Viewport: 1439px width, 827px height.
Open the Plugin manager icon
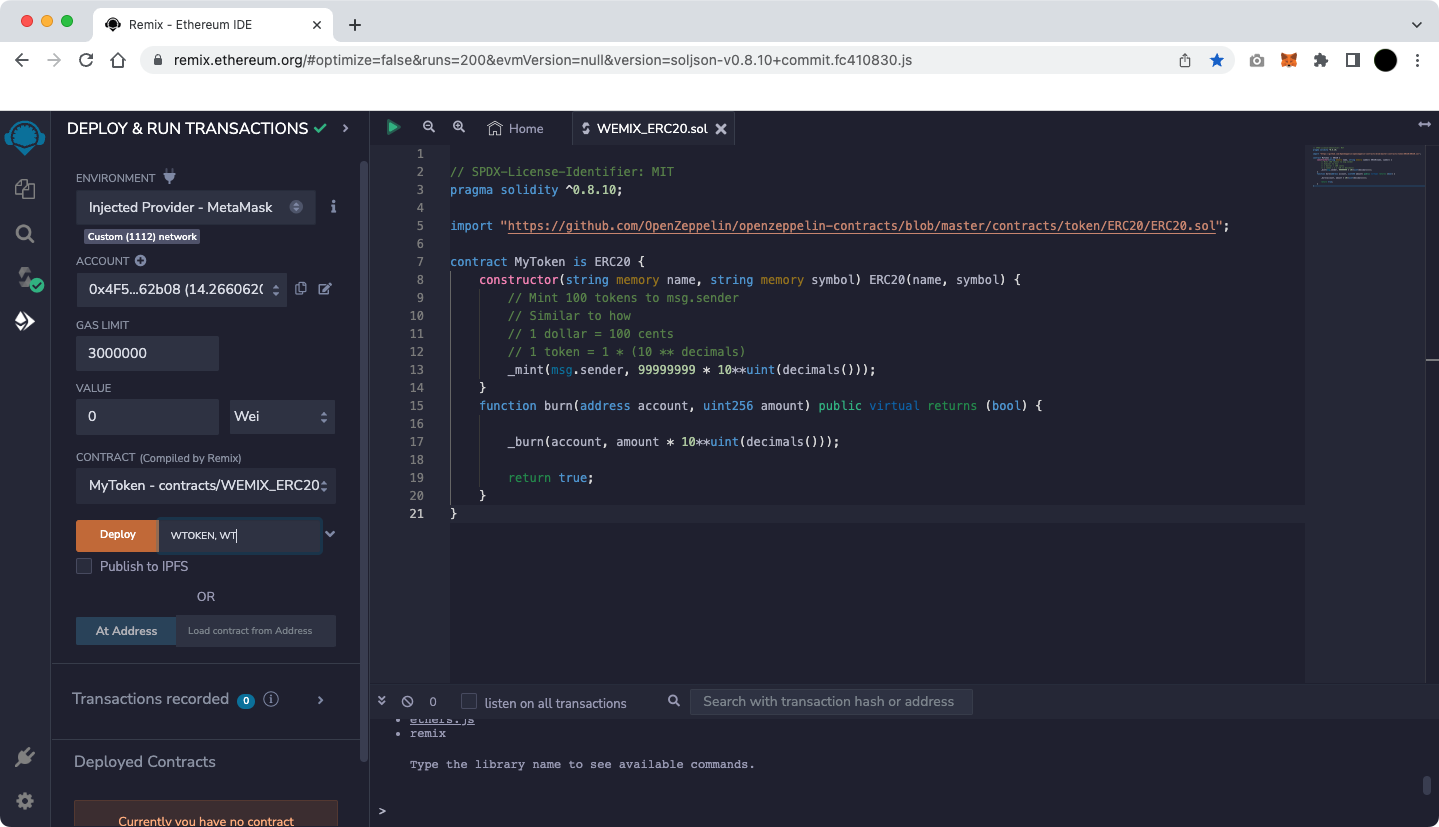pos(25,758)
